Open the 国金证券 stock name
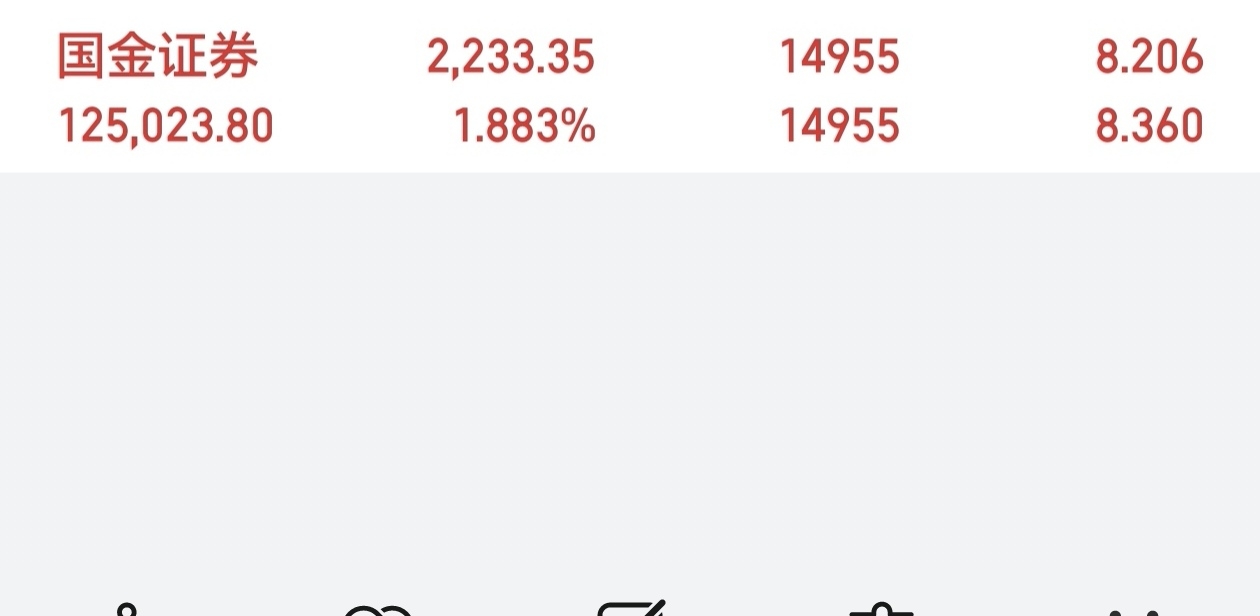The image size is (1260, 616). (x=158, y=57)
